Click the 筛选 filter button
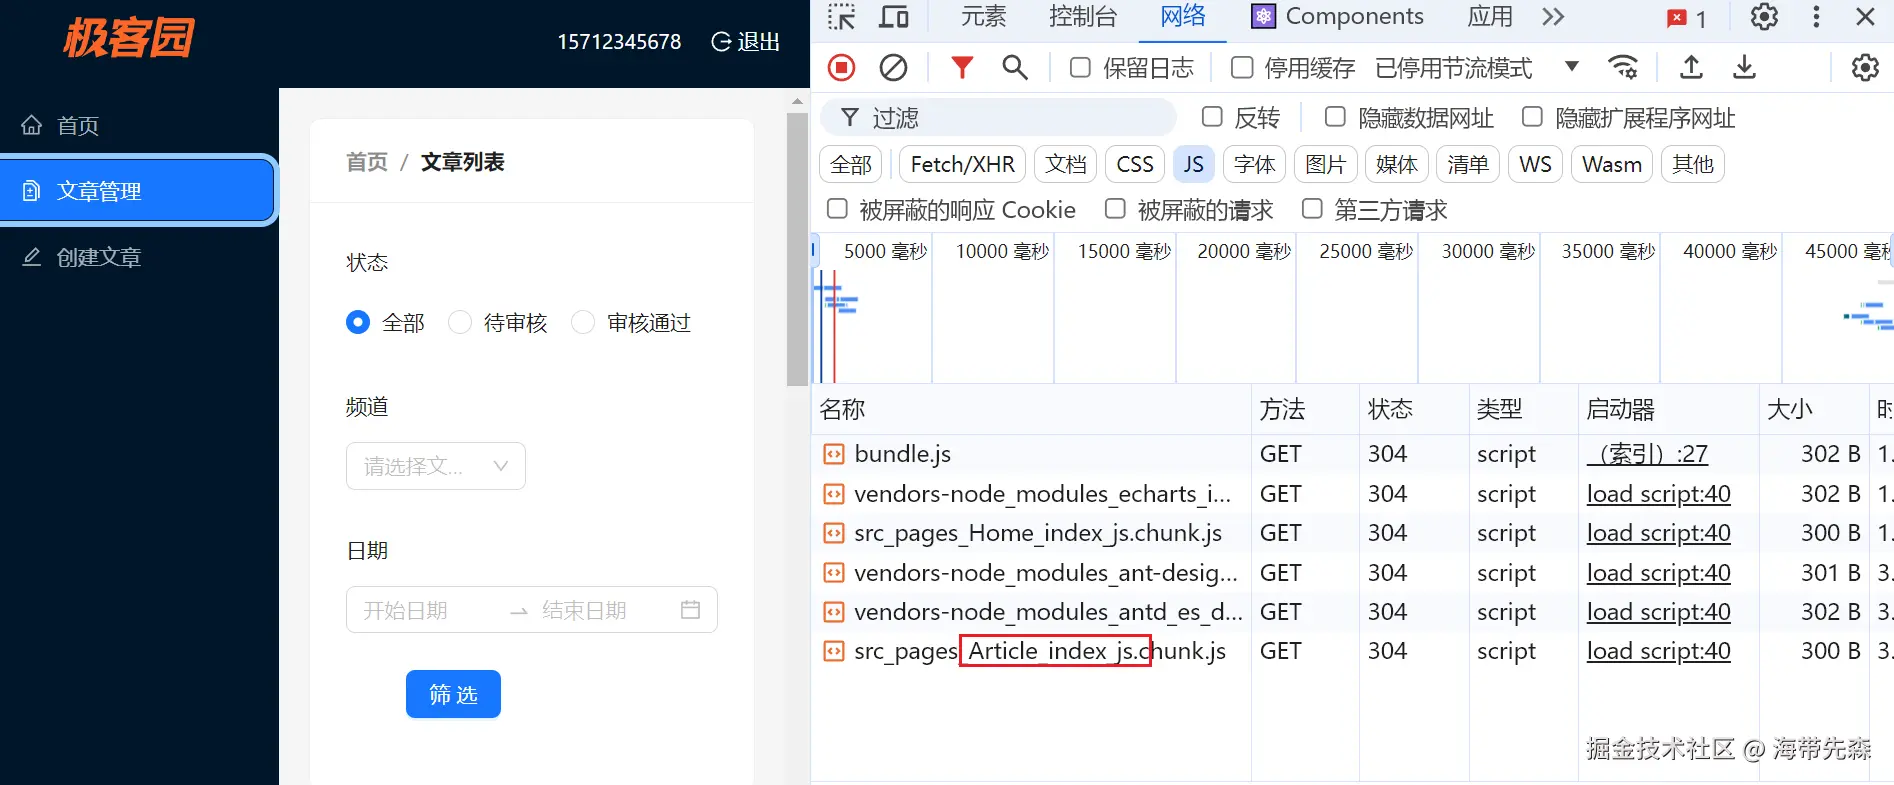This screenshot has width=1894, height=785. [453, 694]
